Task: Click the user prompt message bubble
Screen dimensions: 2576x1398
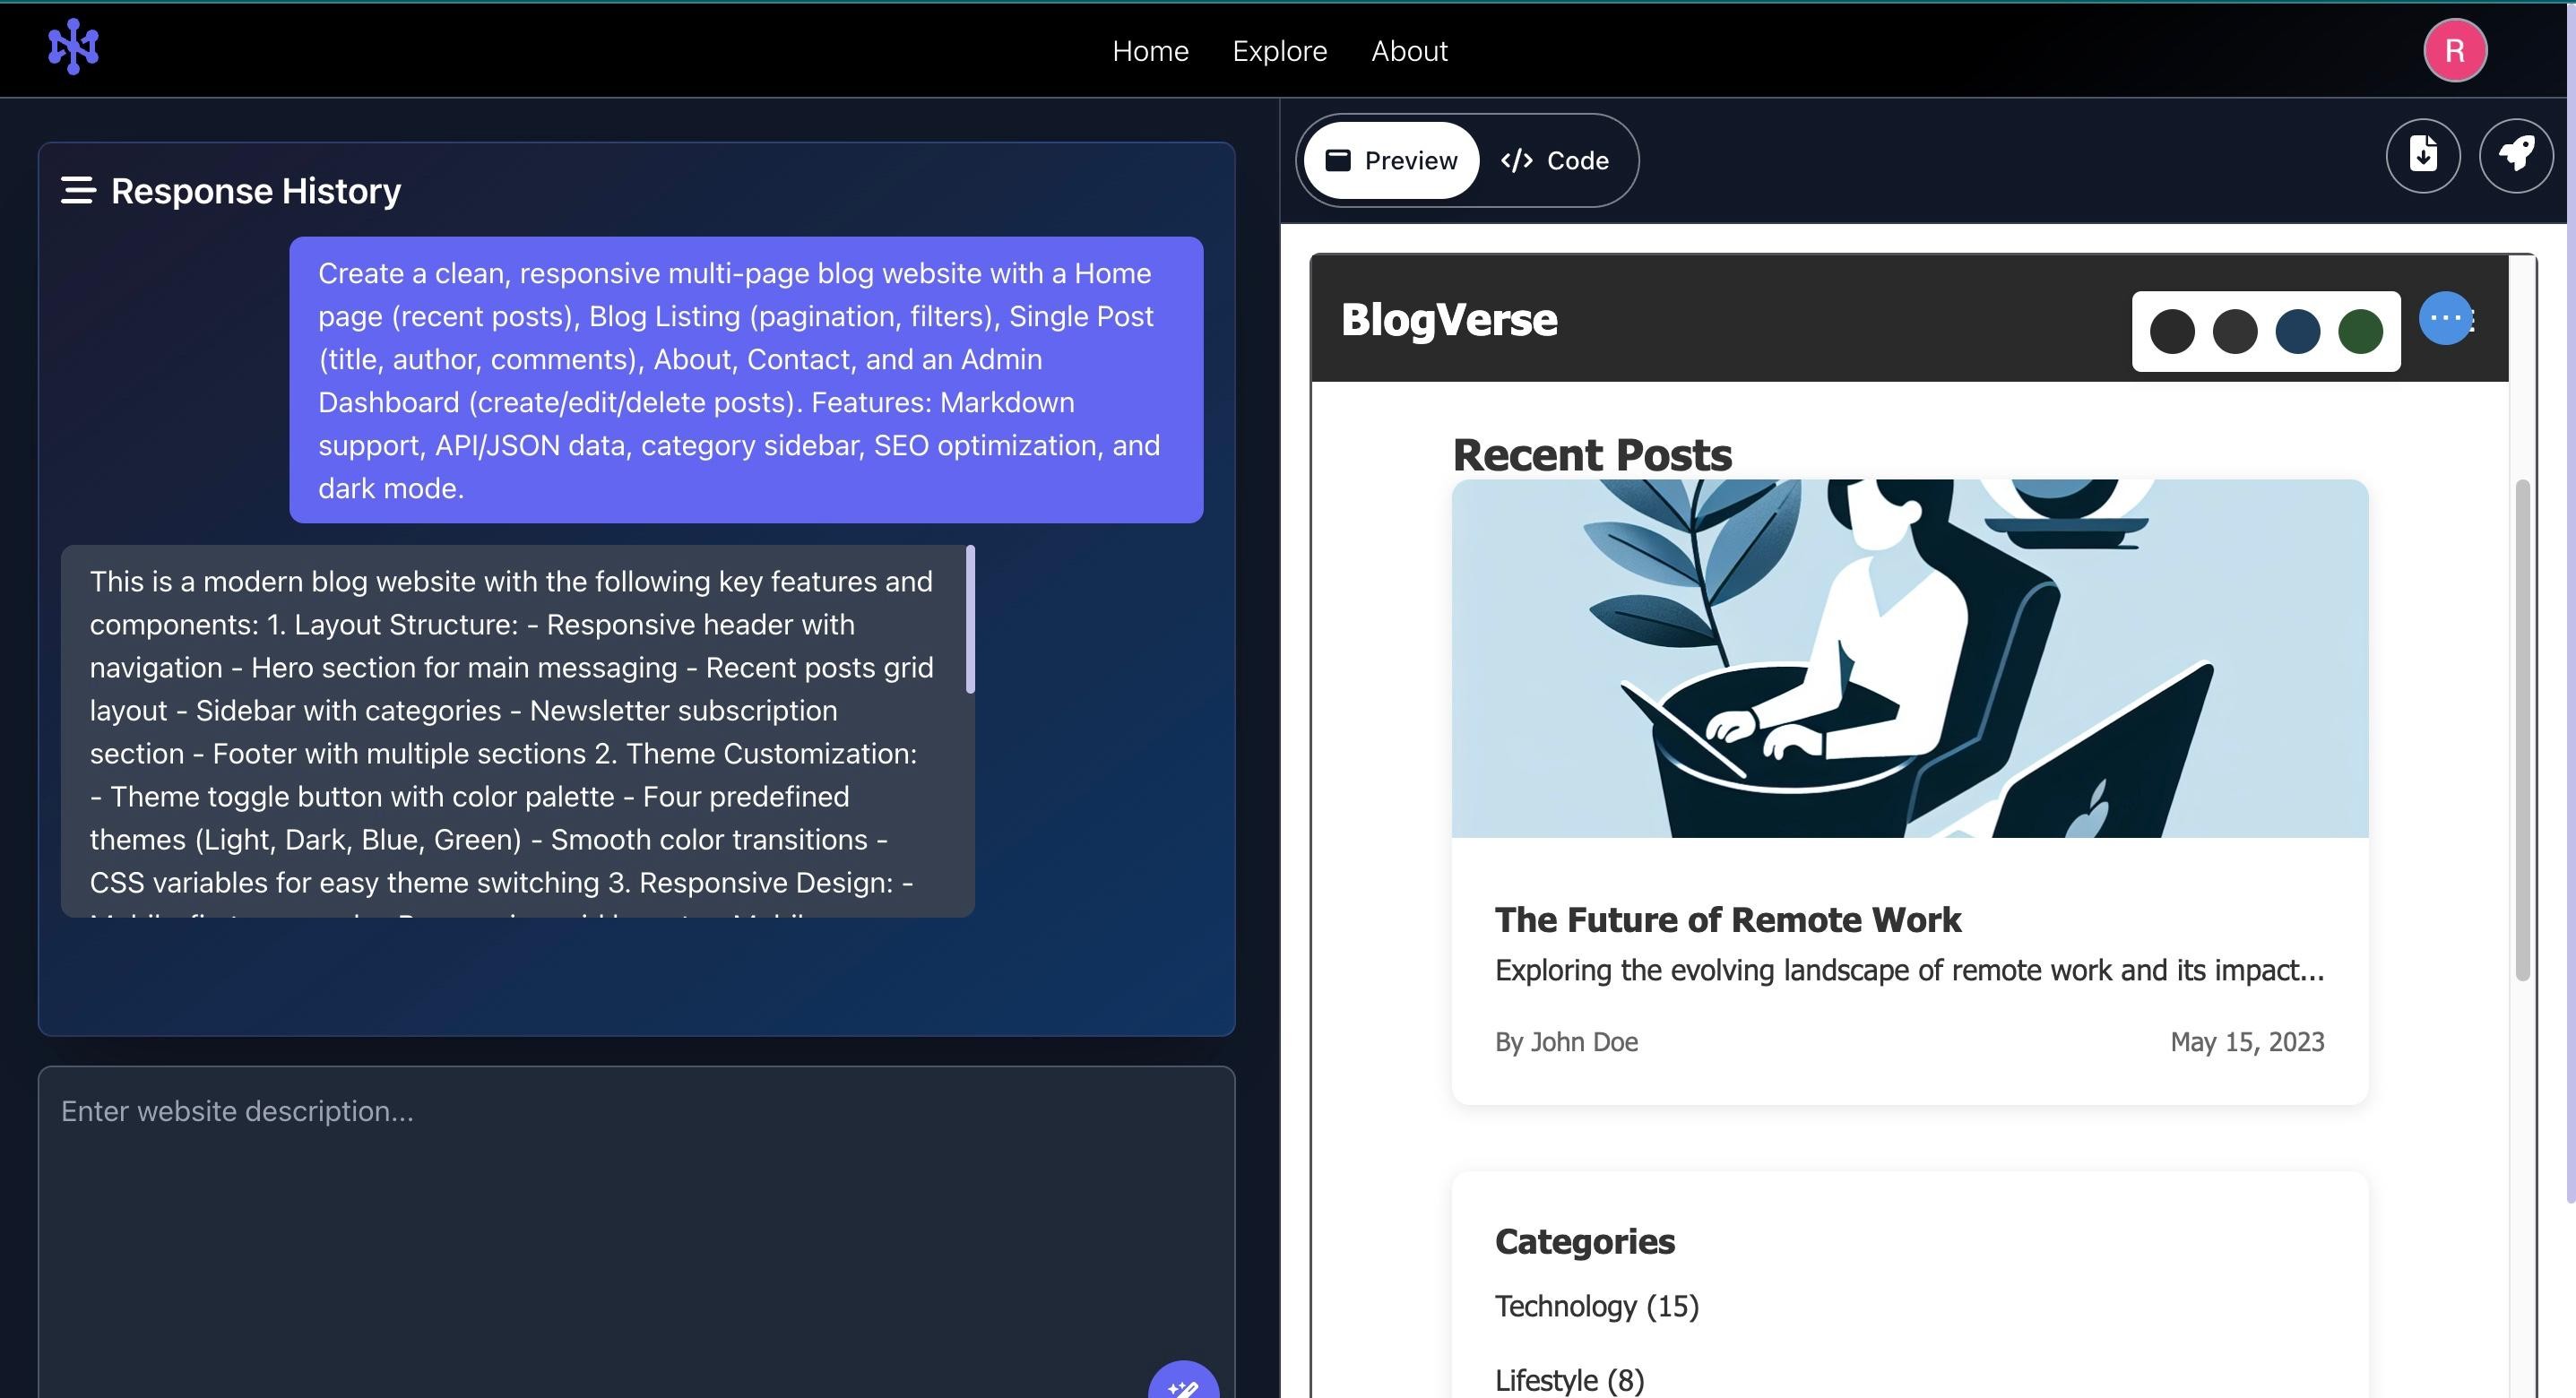Action: click(746, 380)
